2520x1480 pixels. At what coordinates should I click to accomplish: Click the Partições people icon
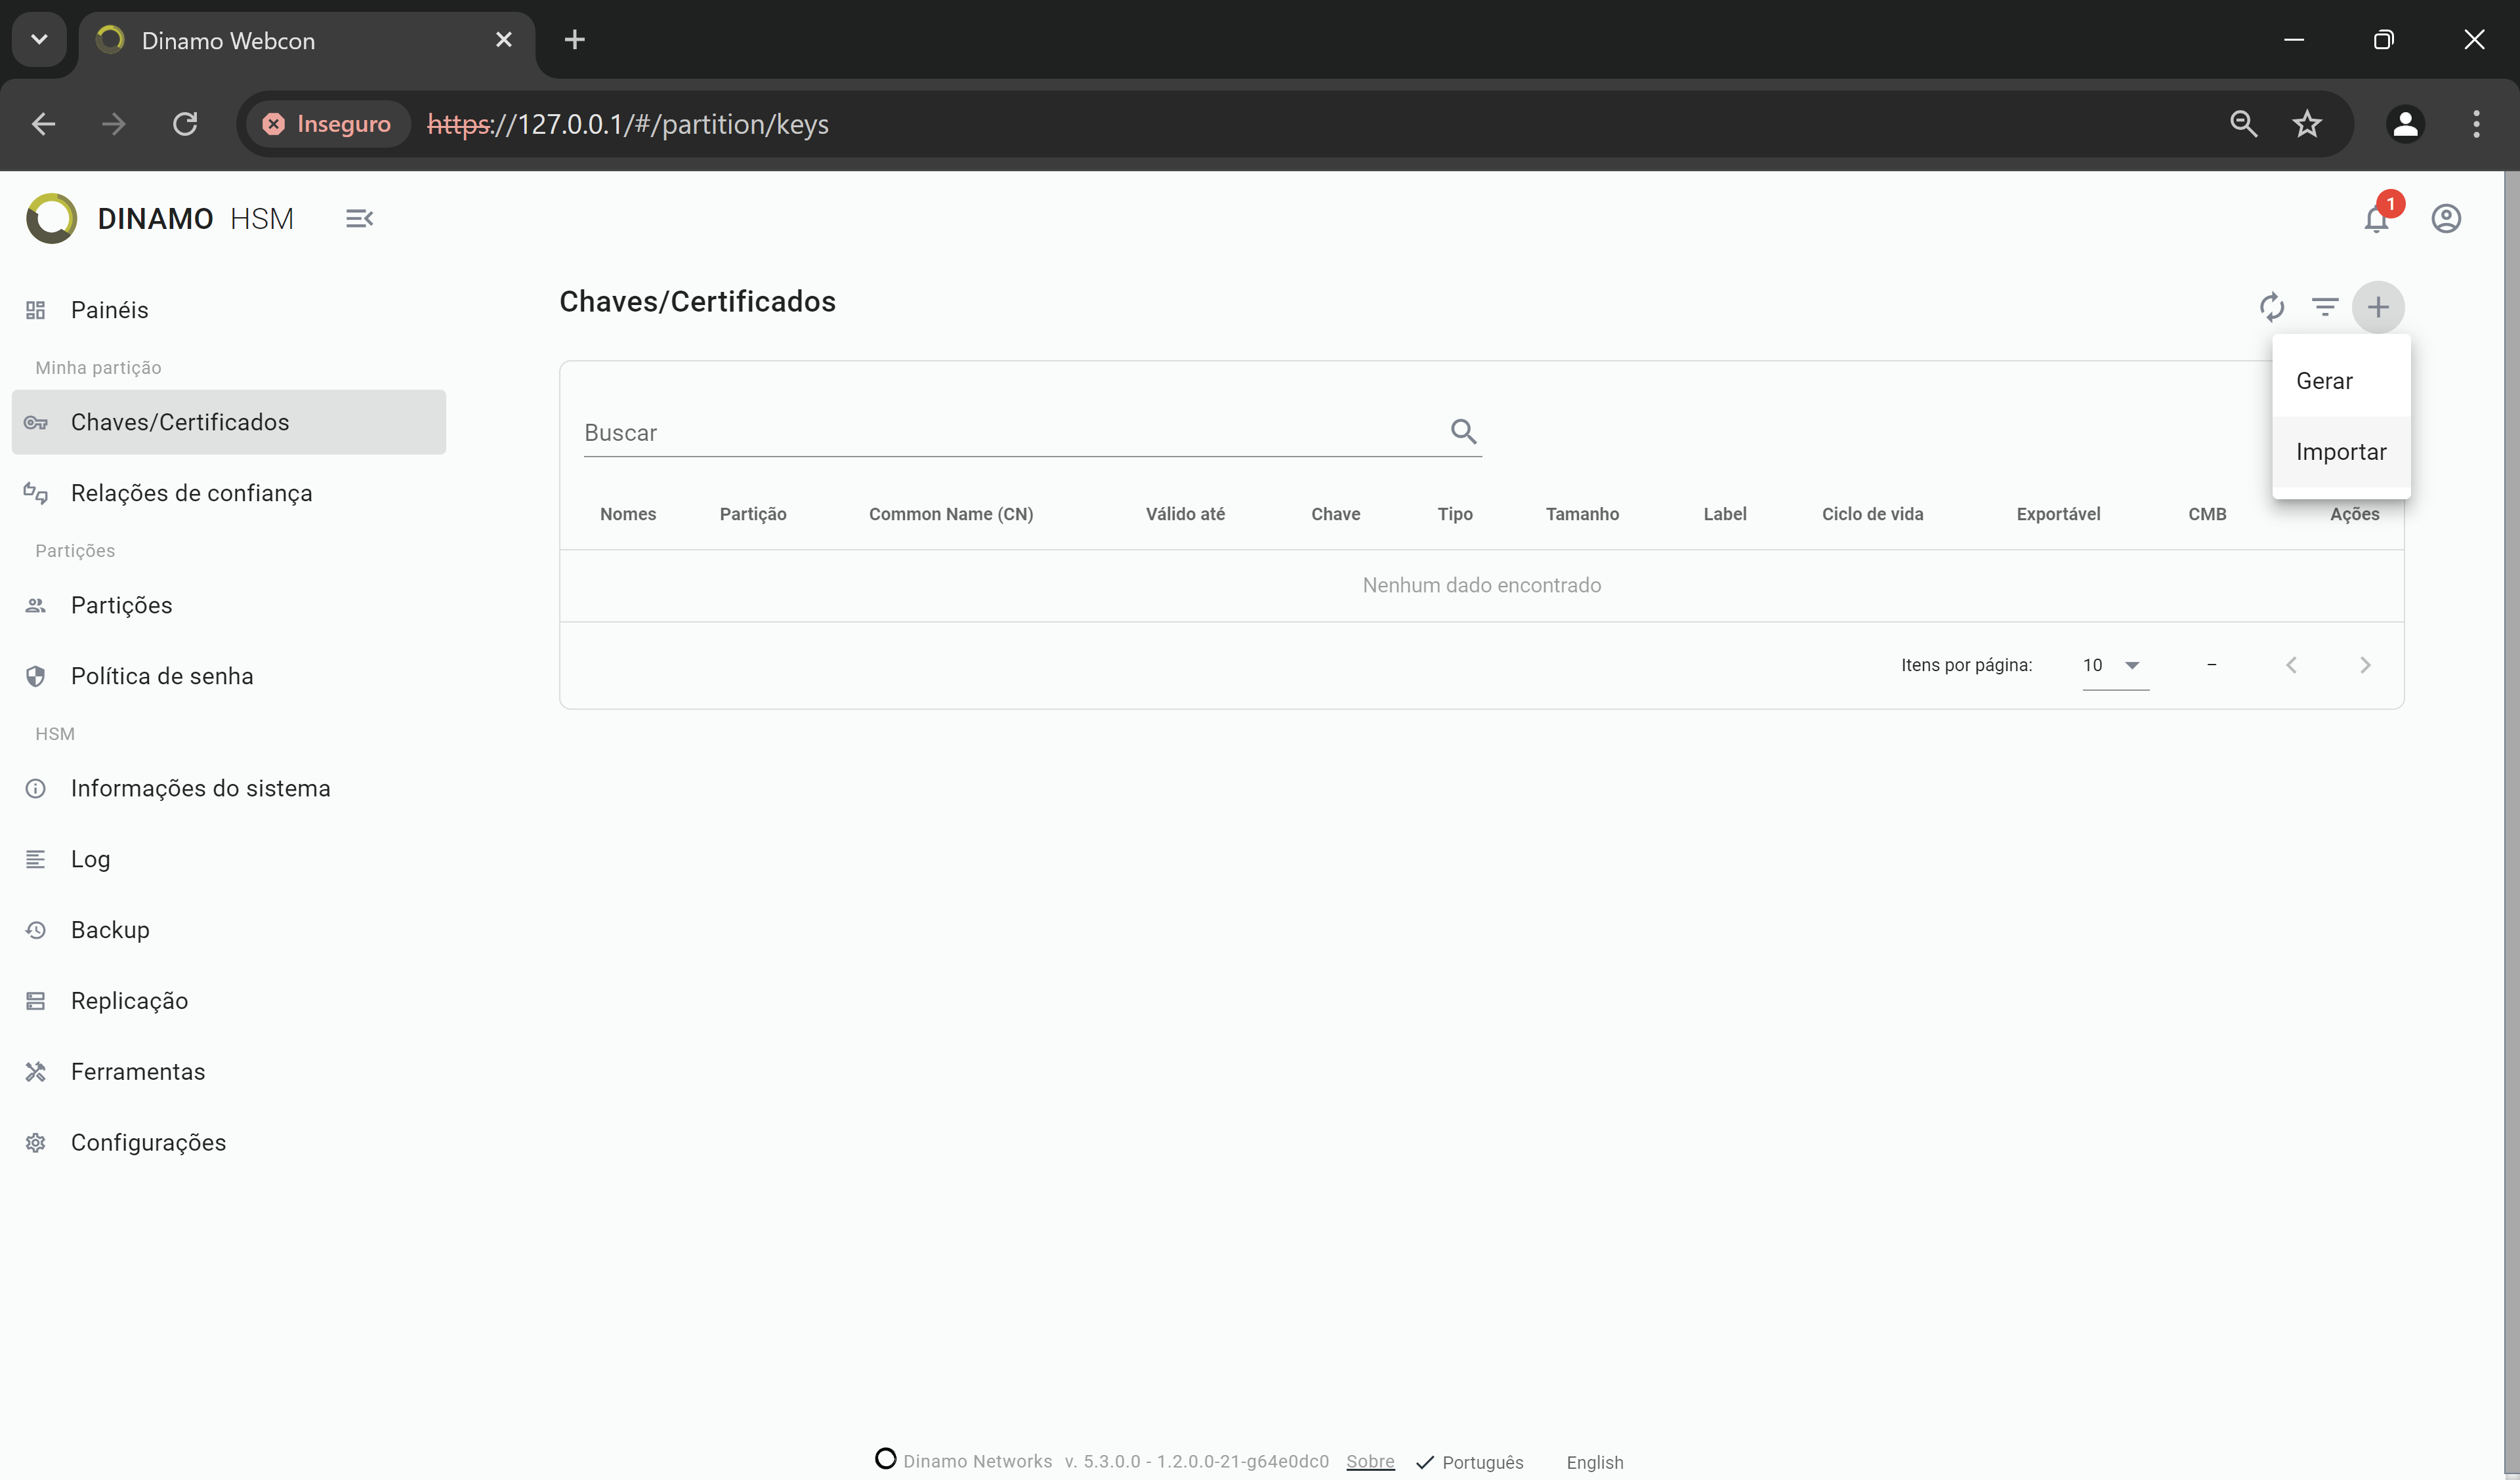(36, 605)
